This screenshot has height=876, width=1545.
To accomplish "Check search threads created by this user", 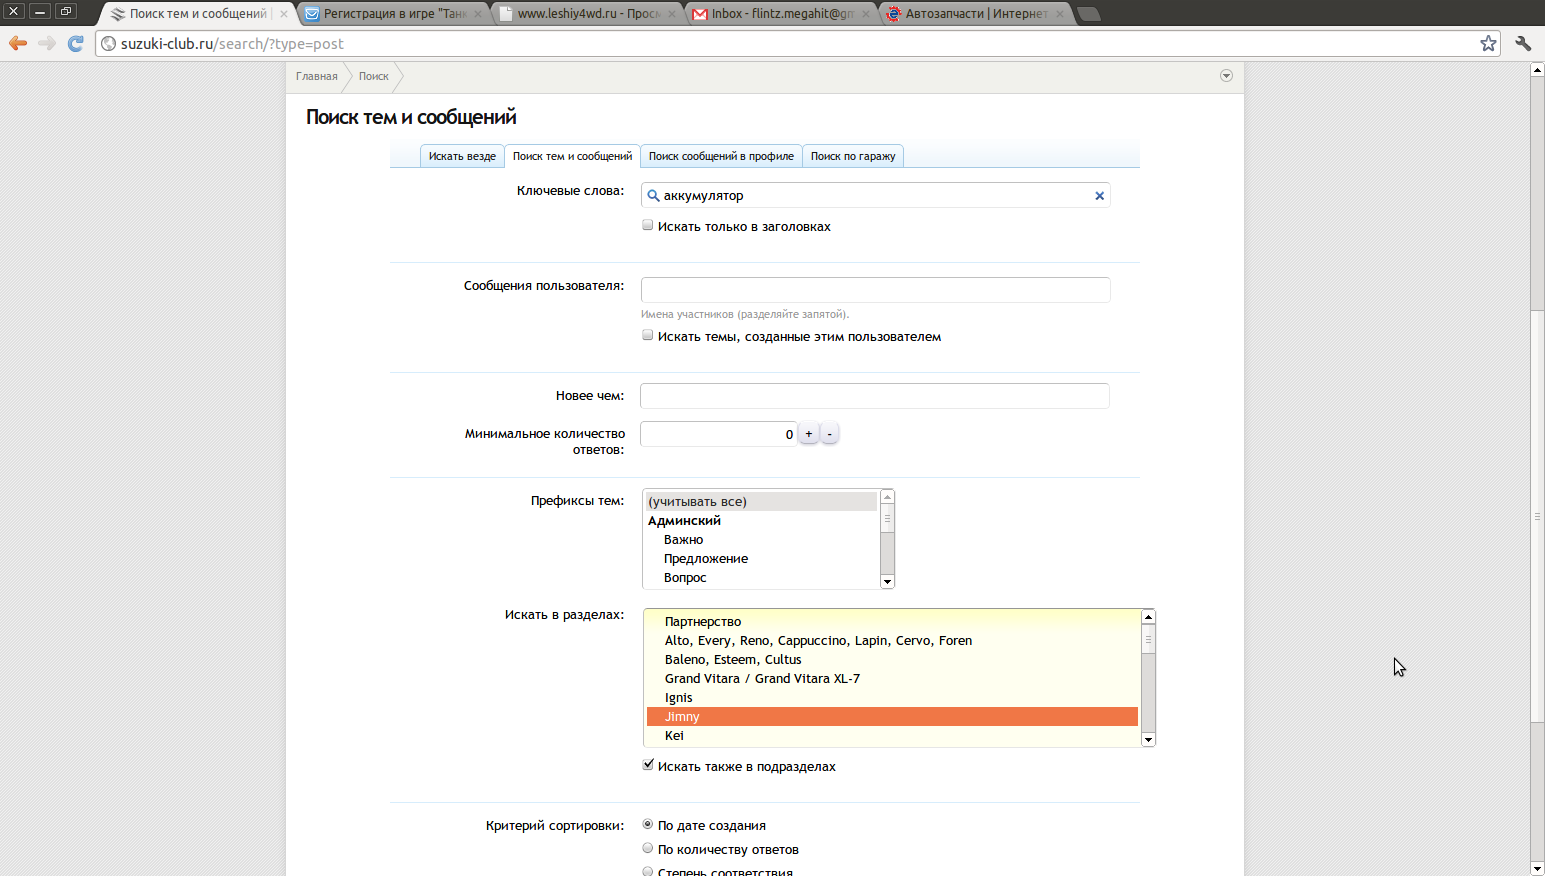I will pos(648,336).
